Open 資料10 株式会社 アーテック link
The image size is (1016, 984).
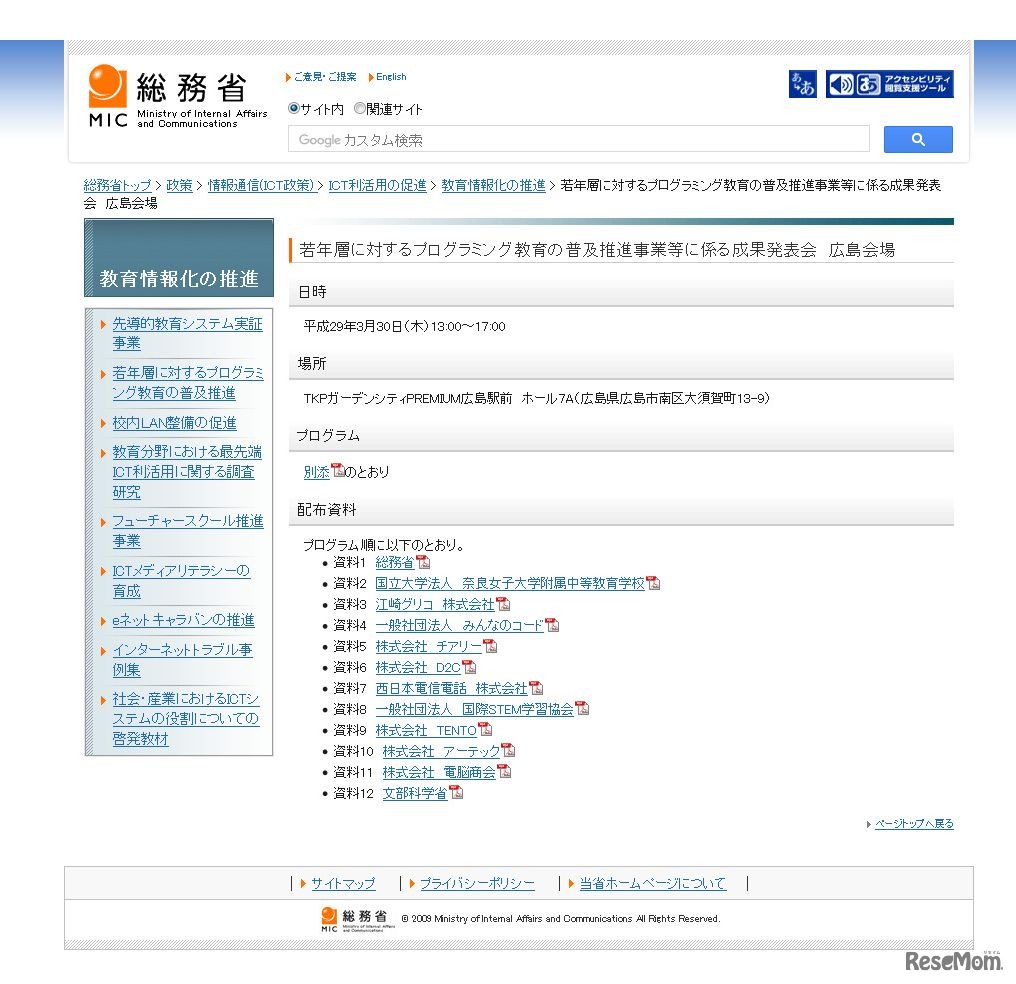pyautogui.click(x=441, y=751)
